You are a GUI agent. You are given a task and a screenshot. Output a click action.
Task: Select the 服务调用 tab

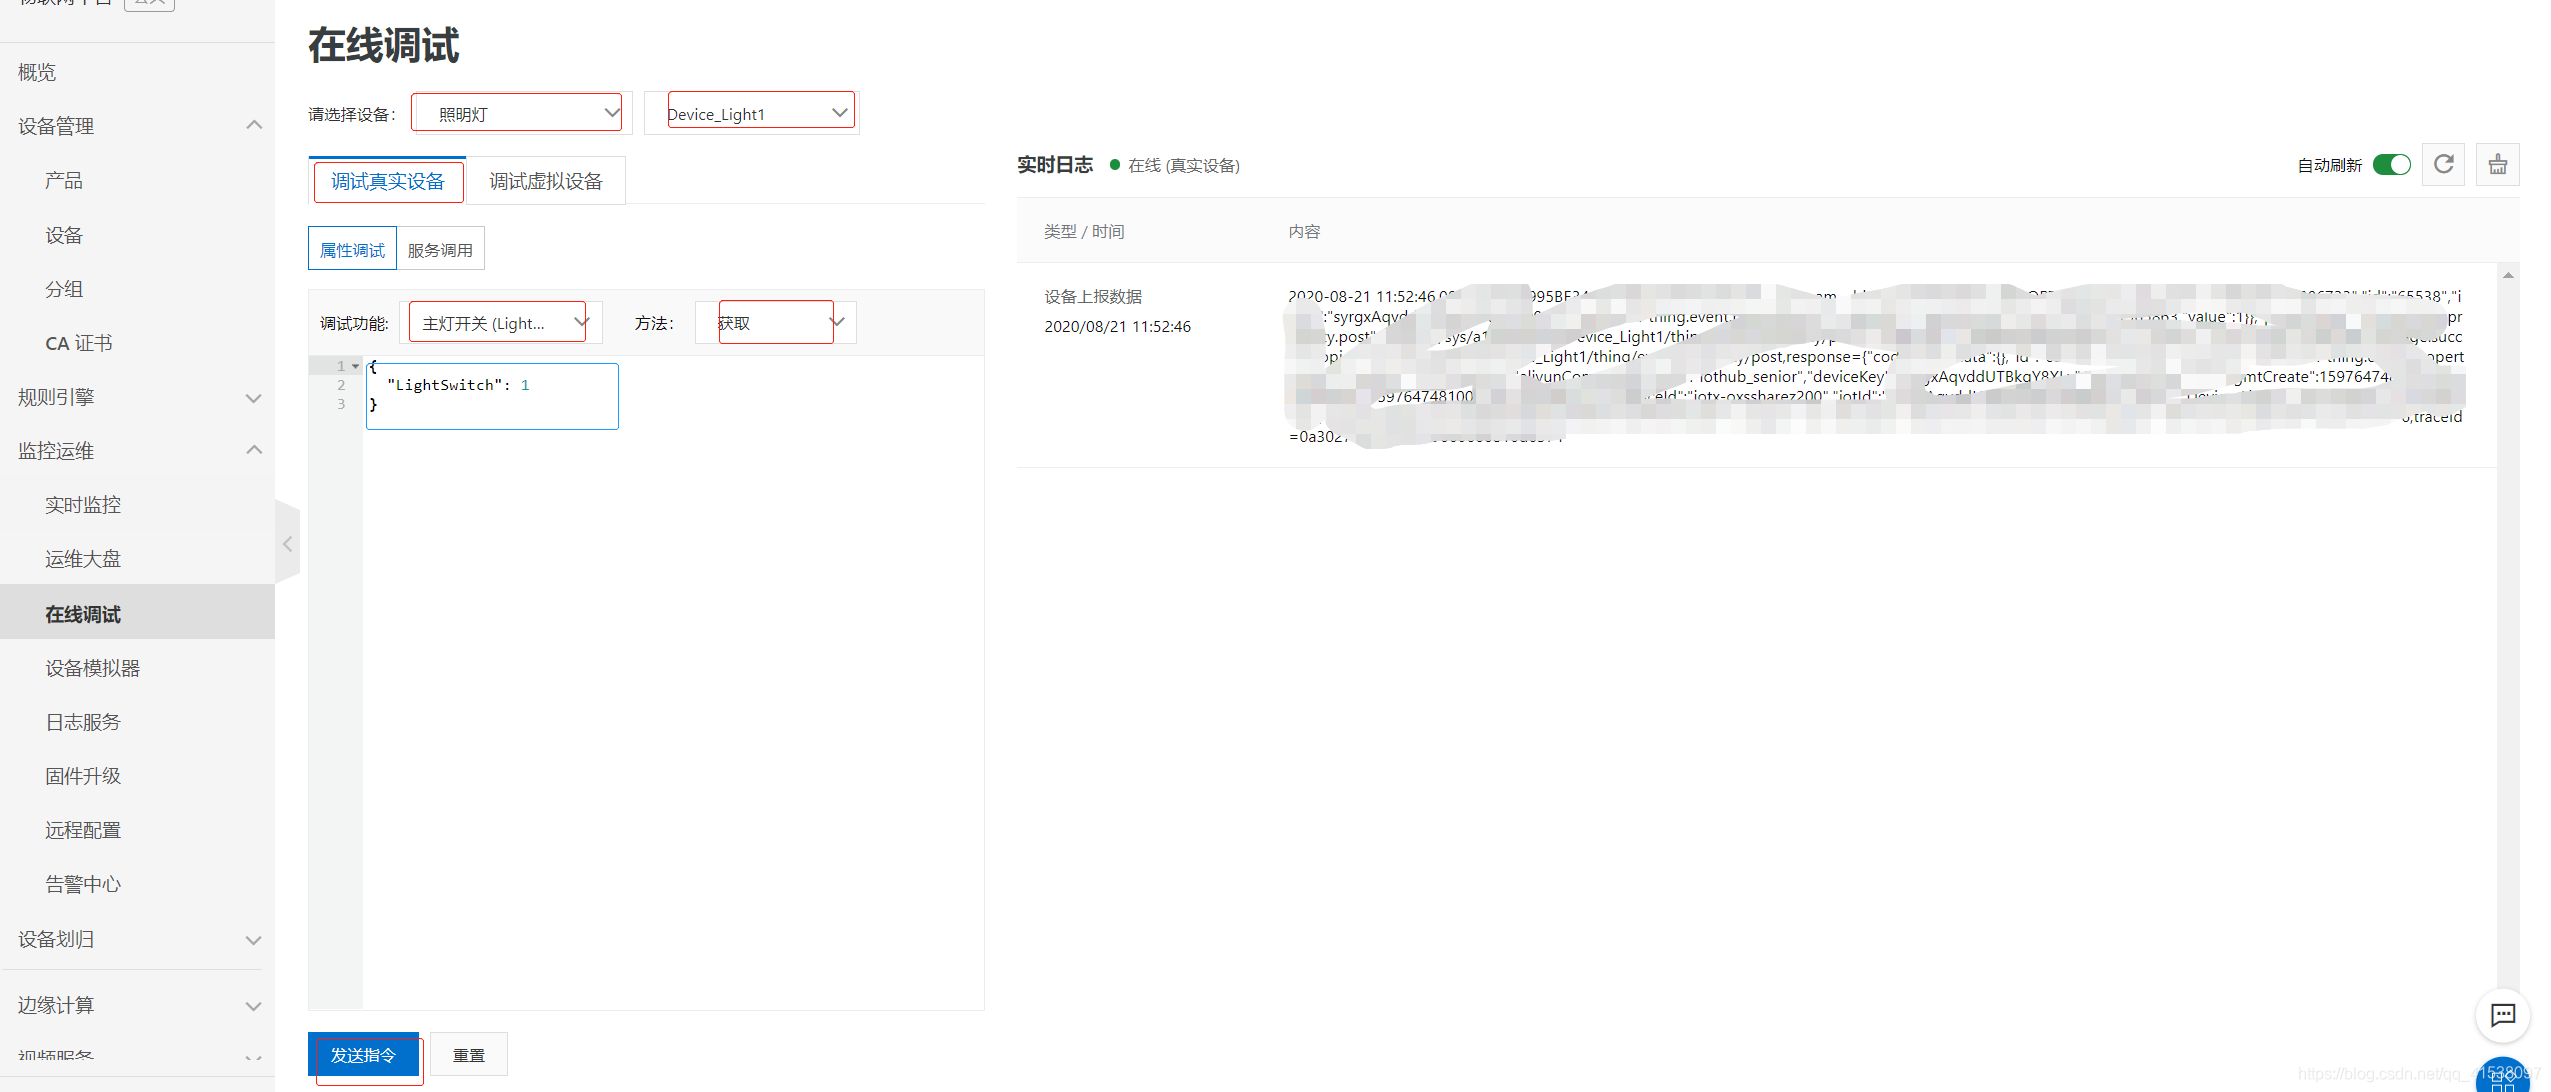tap(440, 250)
